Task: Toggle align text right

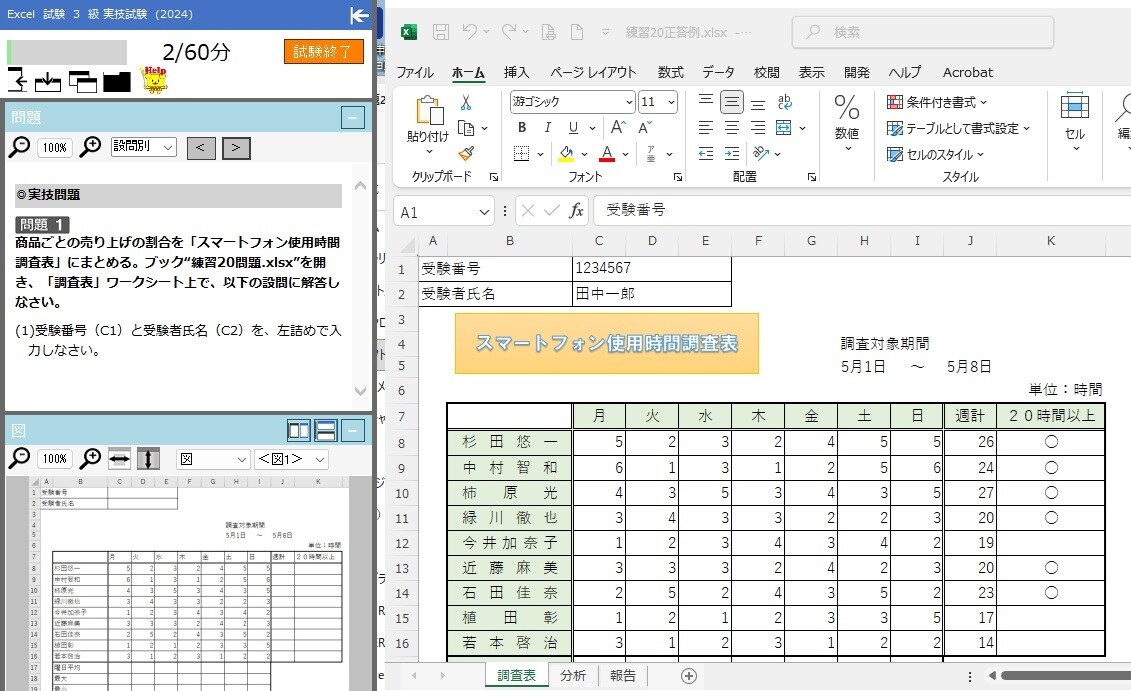Action: coord(757,128)
